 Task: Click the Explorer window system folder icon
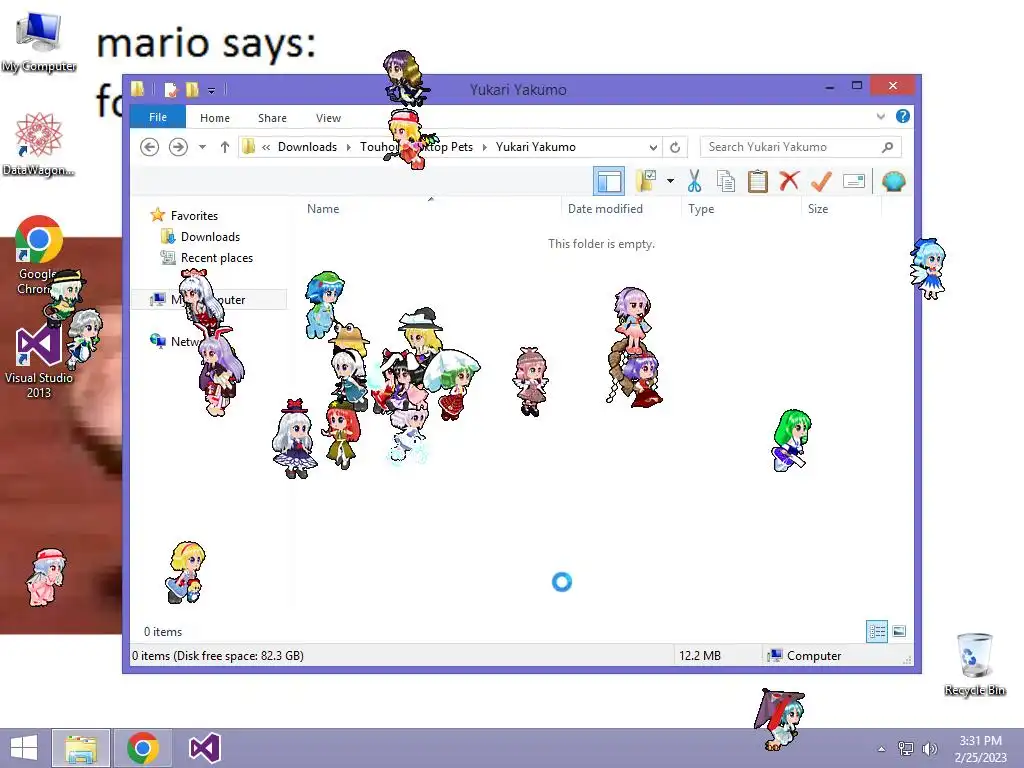click(137, 89)
